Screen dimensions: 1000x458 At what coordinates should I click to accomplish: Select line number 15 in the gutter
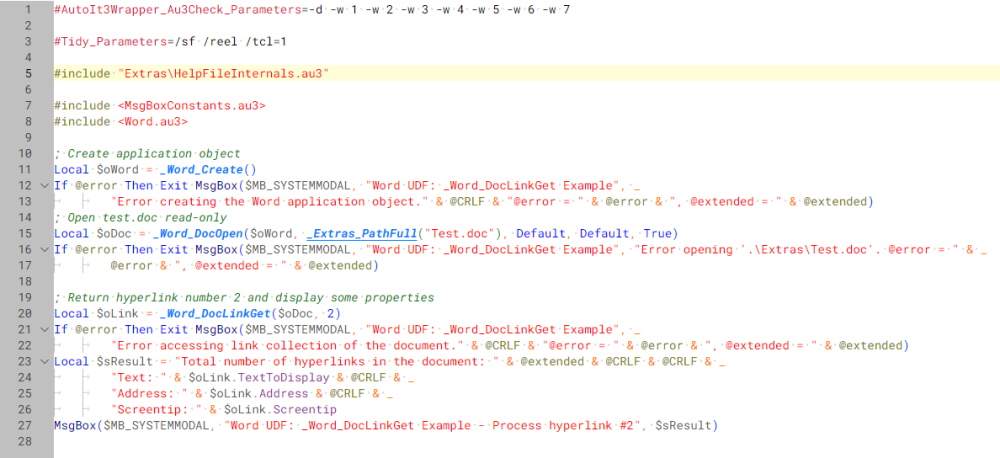pos(25,233)
